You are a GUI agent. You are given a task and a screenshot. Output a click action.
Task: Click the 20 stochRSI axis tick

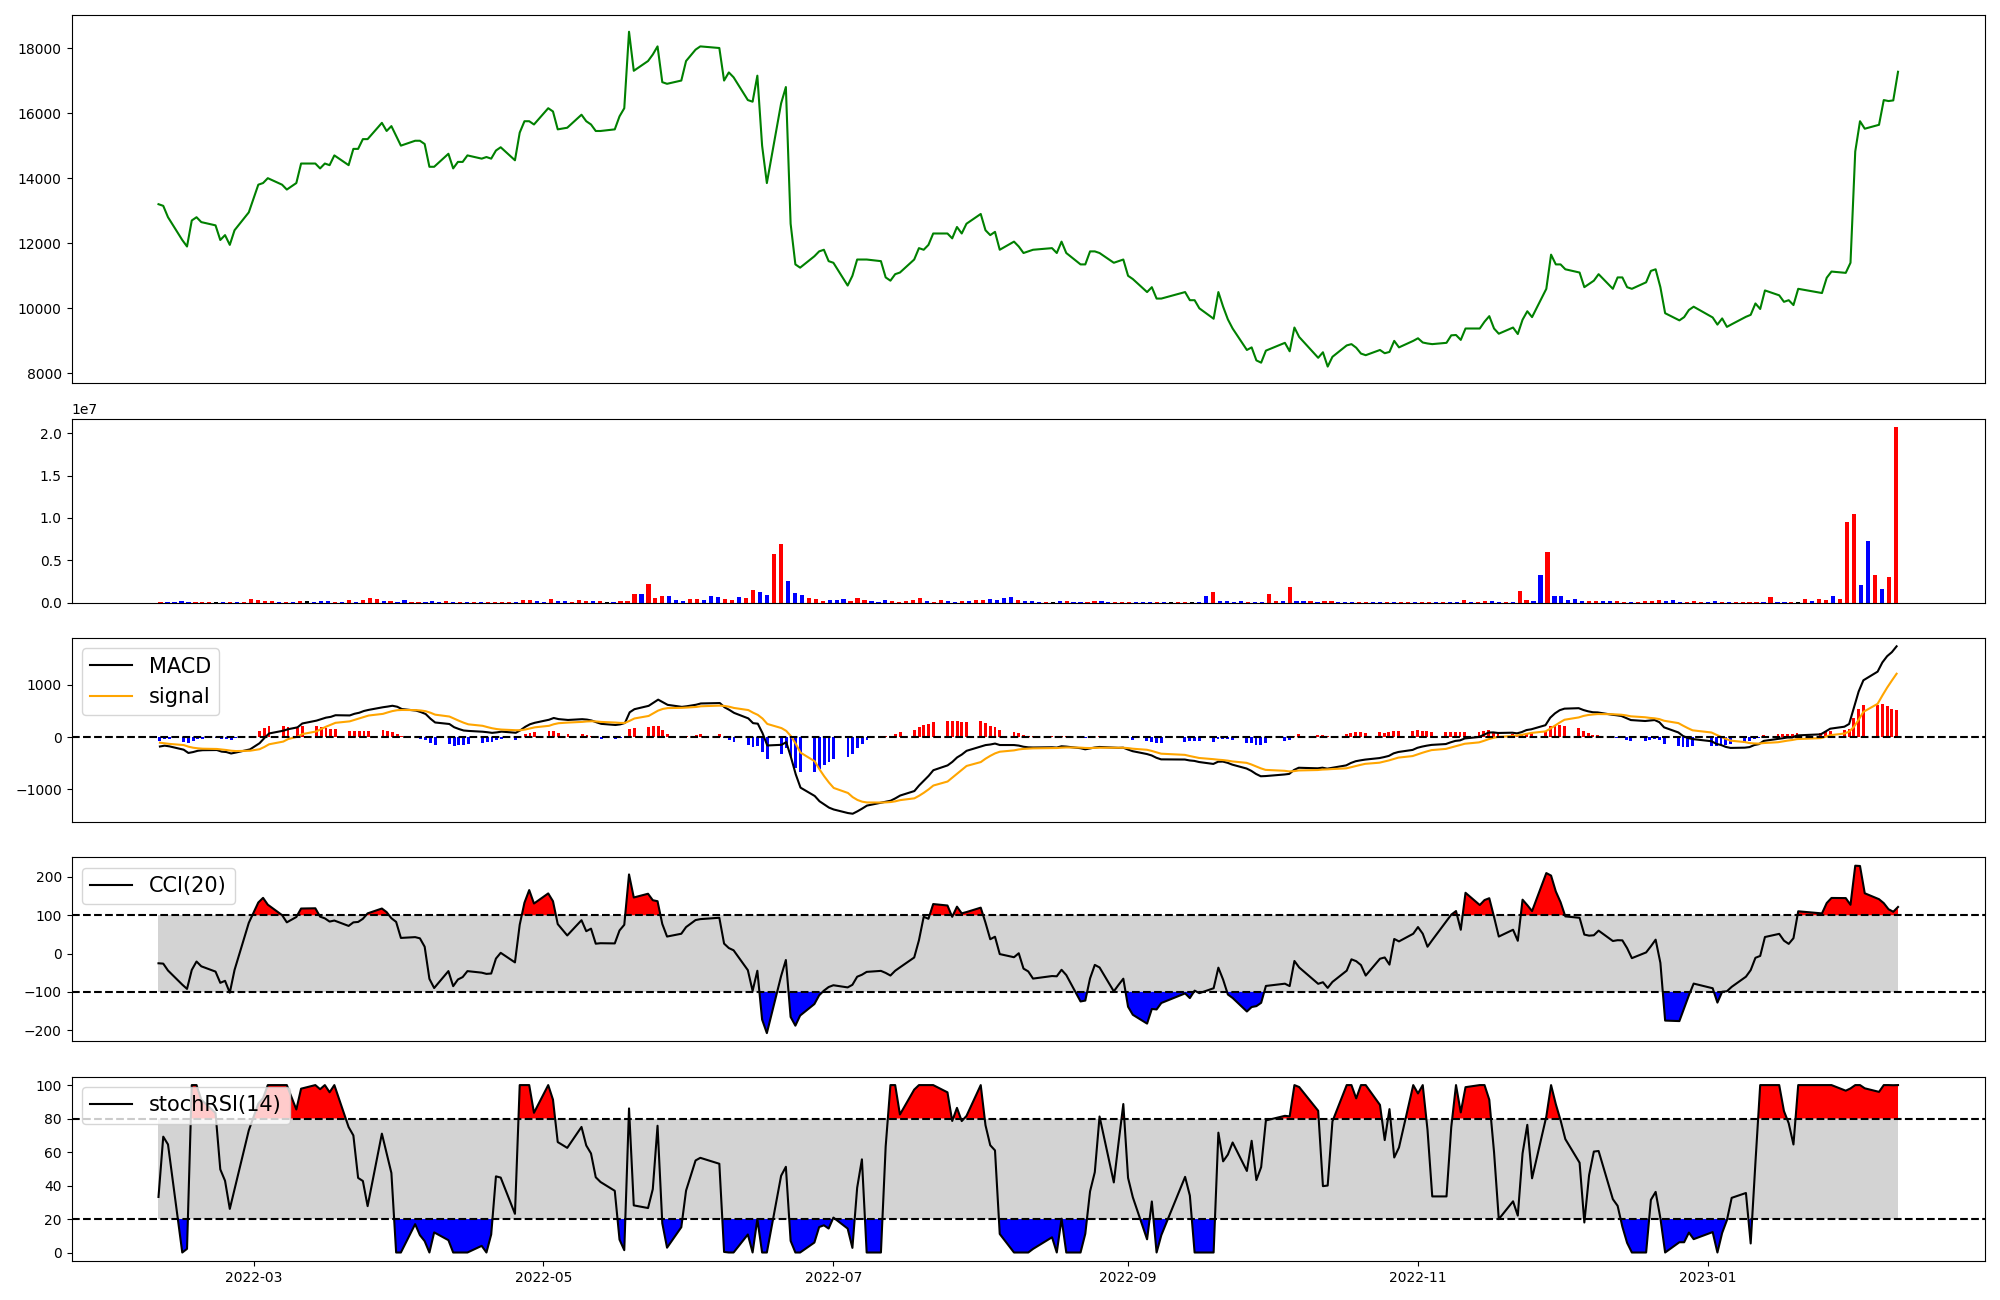(54, 1220)
